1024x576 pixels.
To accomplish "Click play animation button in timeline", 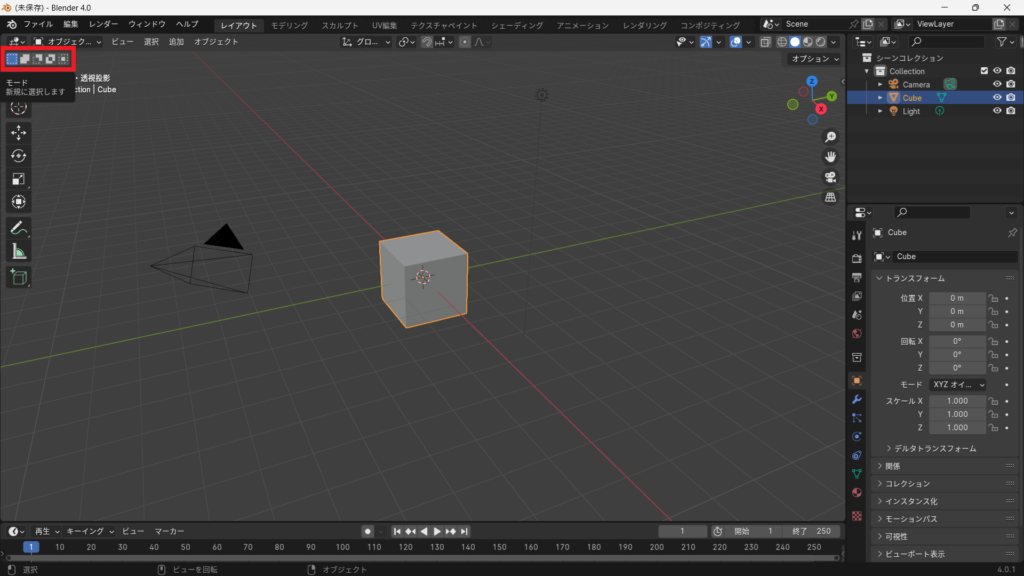I will click(437, 532).
